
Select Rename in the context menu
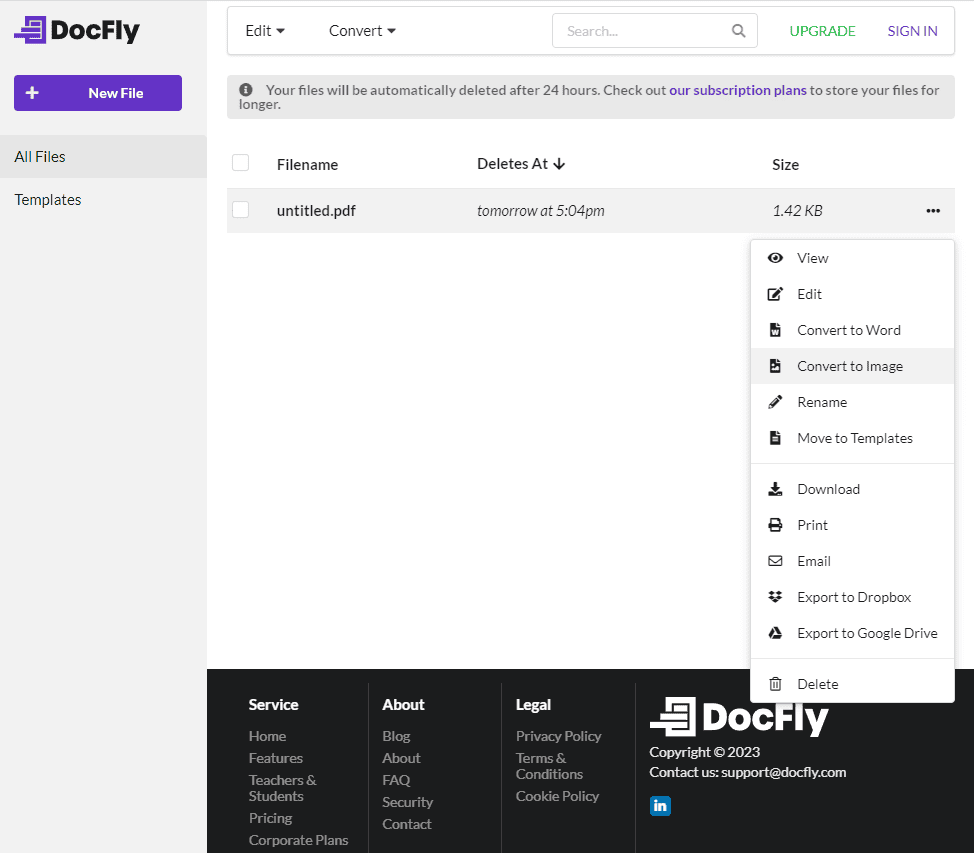[852, 402]
